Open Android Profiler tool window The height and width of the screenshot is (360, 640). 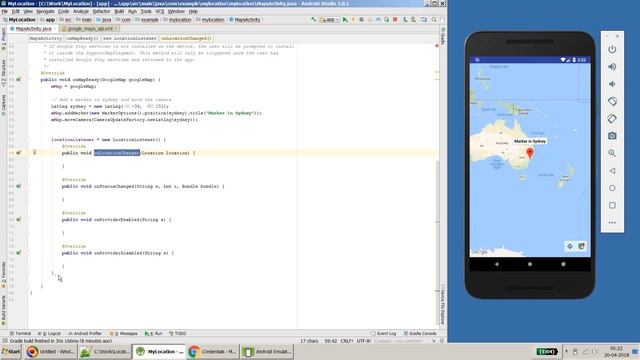tap(85, 333)
